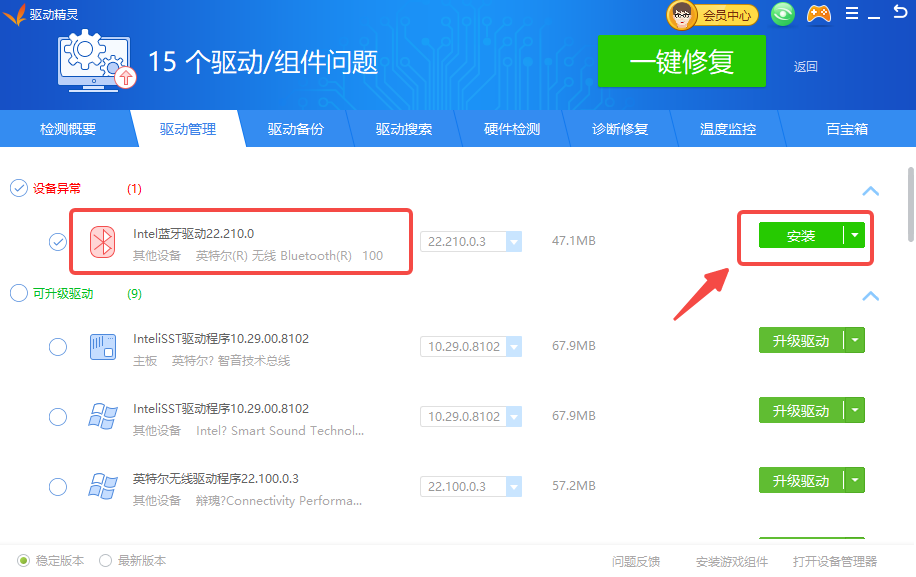
Task: Expand the arrow beside the 安装 button
Action: tap(854, 235)
